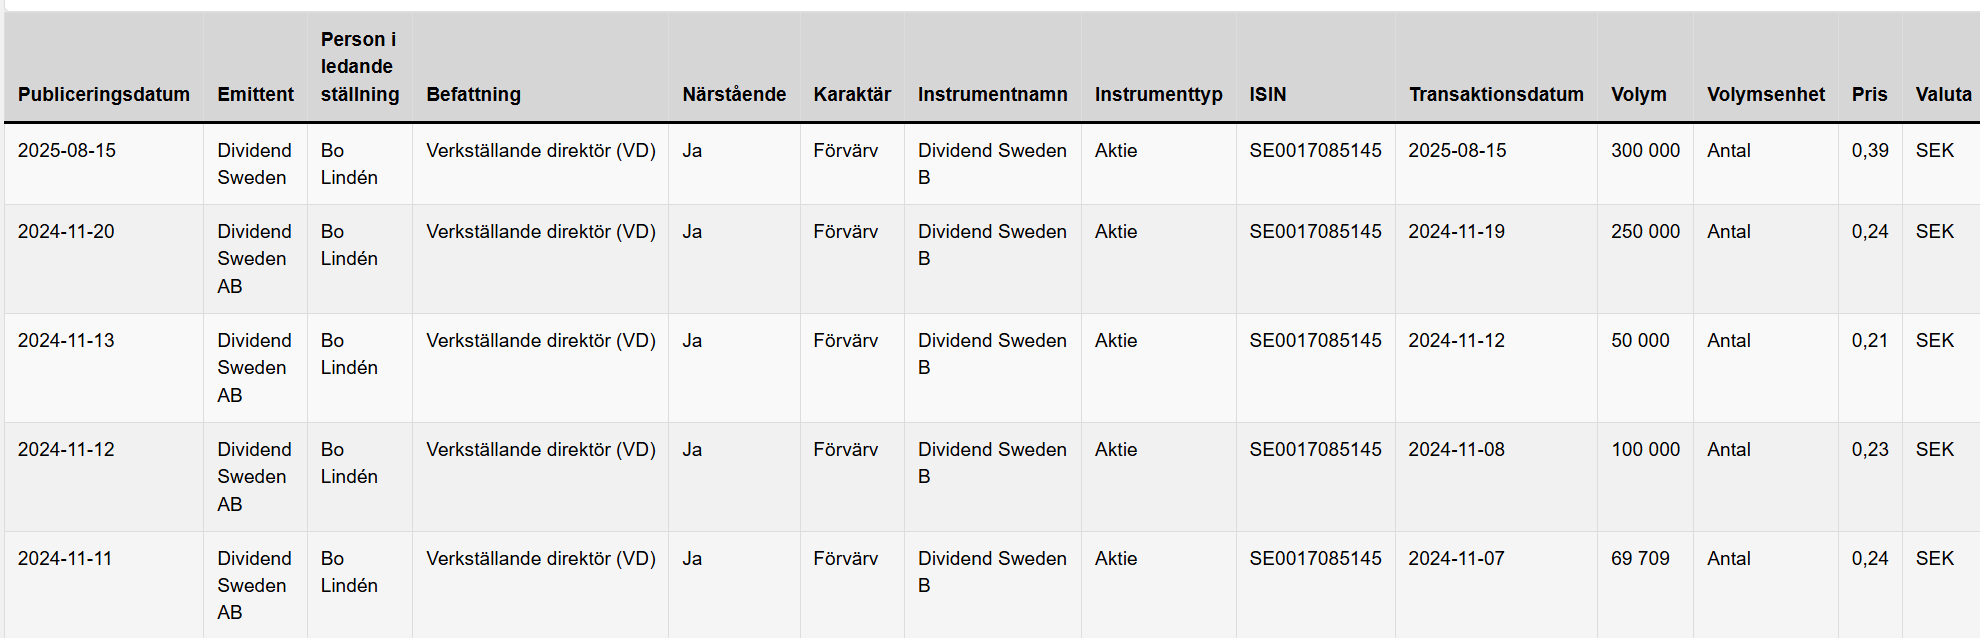Click the 69 709 volume cell
Image resolution: width=1980 pixels, height=638 pixels.
tap(1640, 558)
